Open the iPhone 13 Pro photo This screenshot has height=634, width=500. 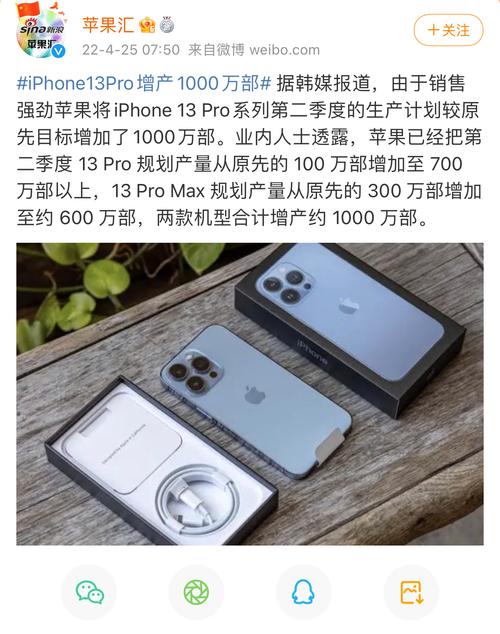coord(250,394)
